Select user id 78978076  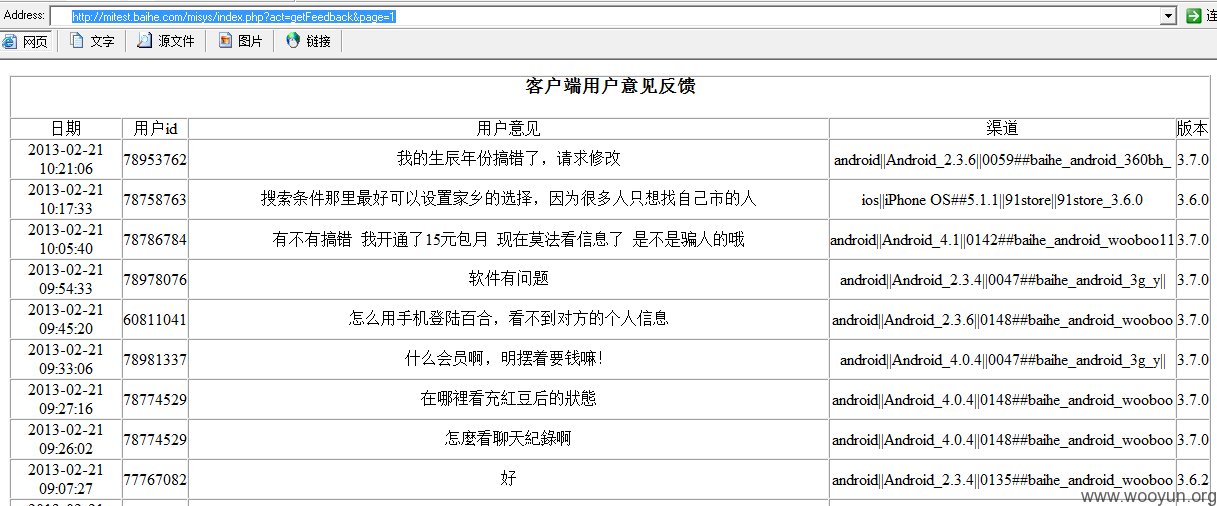coord(155,279)
